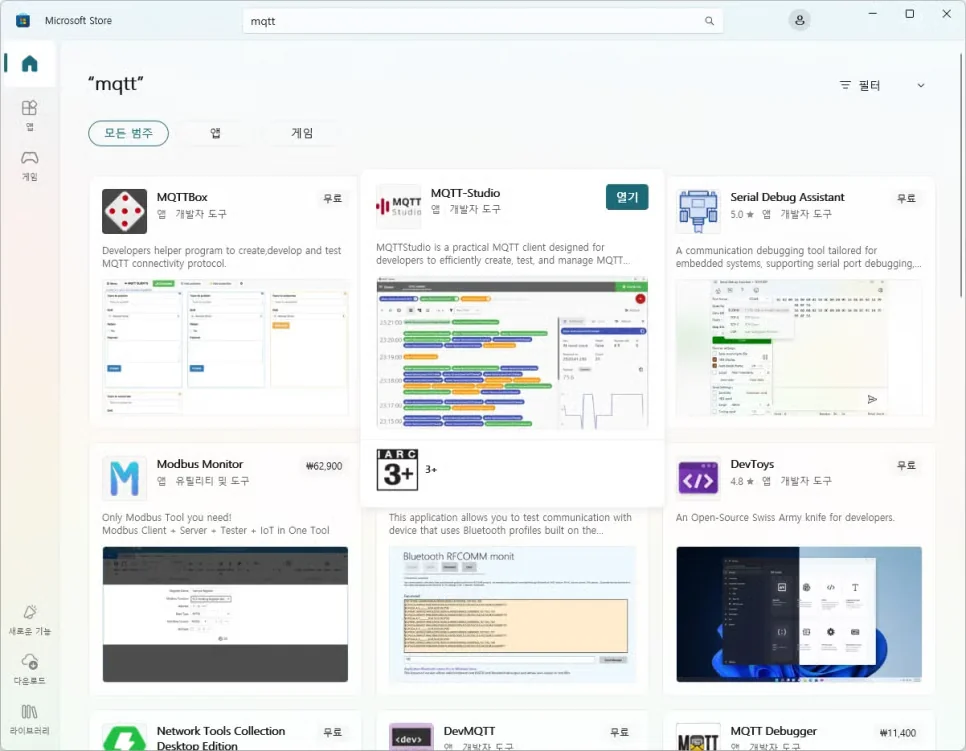Click the Free (무료) label on MQTTBox
This screenshot has height=751, width=966.
pyautogui.click(x=333, y=198)
